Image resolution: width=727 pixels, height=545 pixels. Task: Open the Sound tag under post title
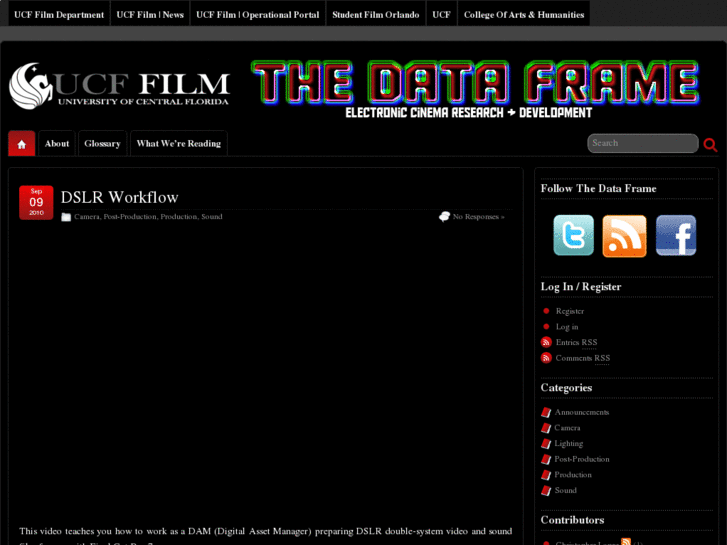tap(211, 217)
